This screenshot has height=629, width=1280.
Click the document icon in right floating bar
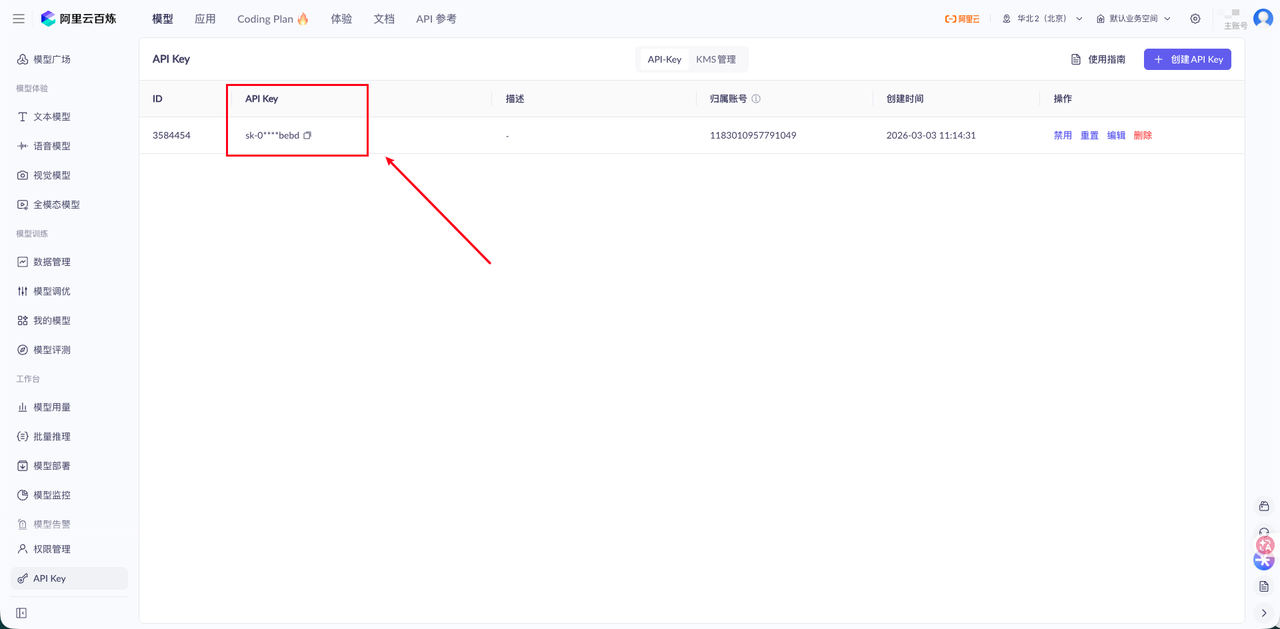(1264, 587)
